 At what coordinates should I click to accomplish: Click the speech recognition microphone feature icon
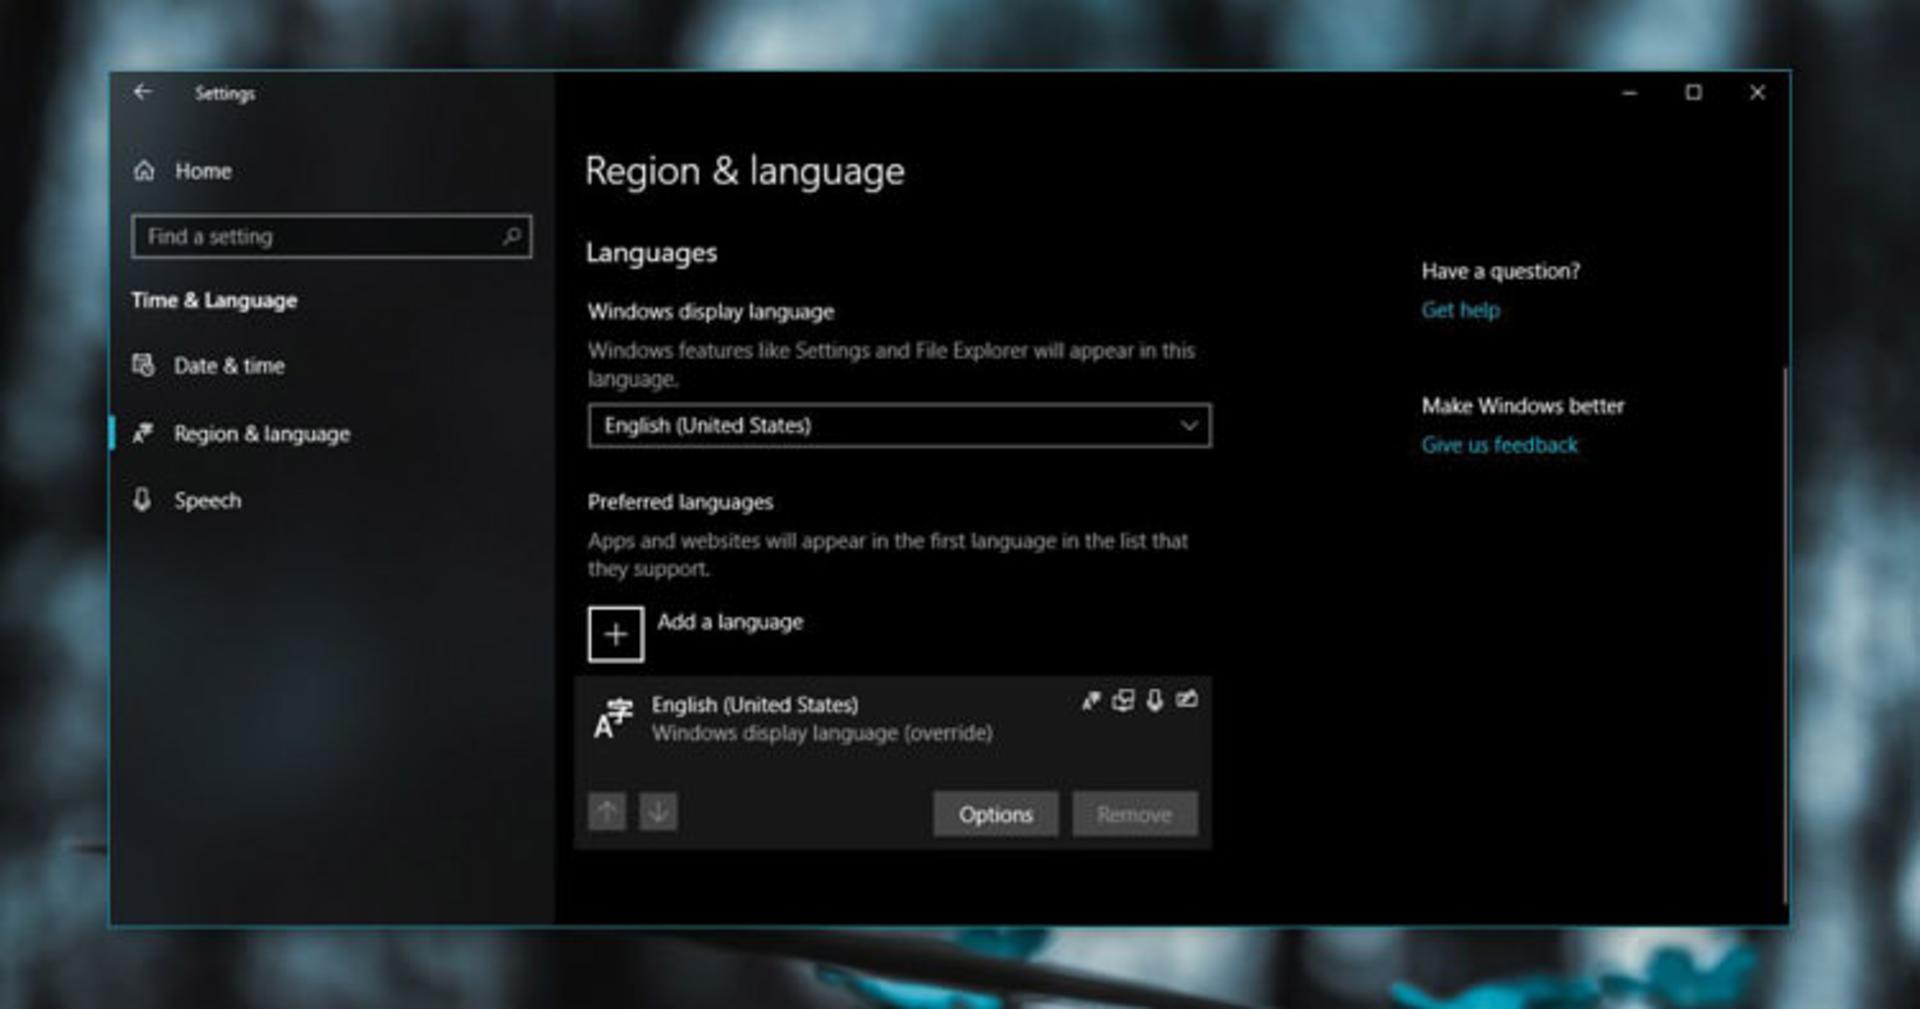pyautogui.click(x=1155, y=700)
